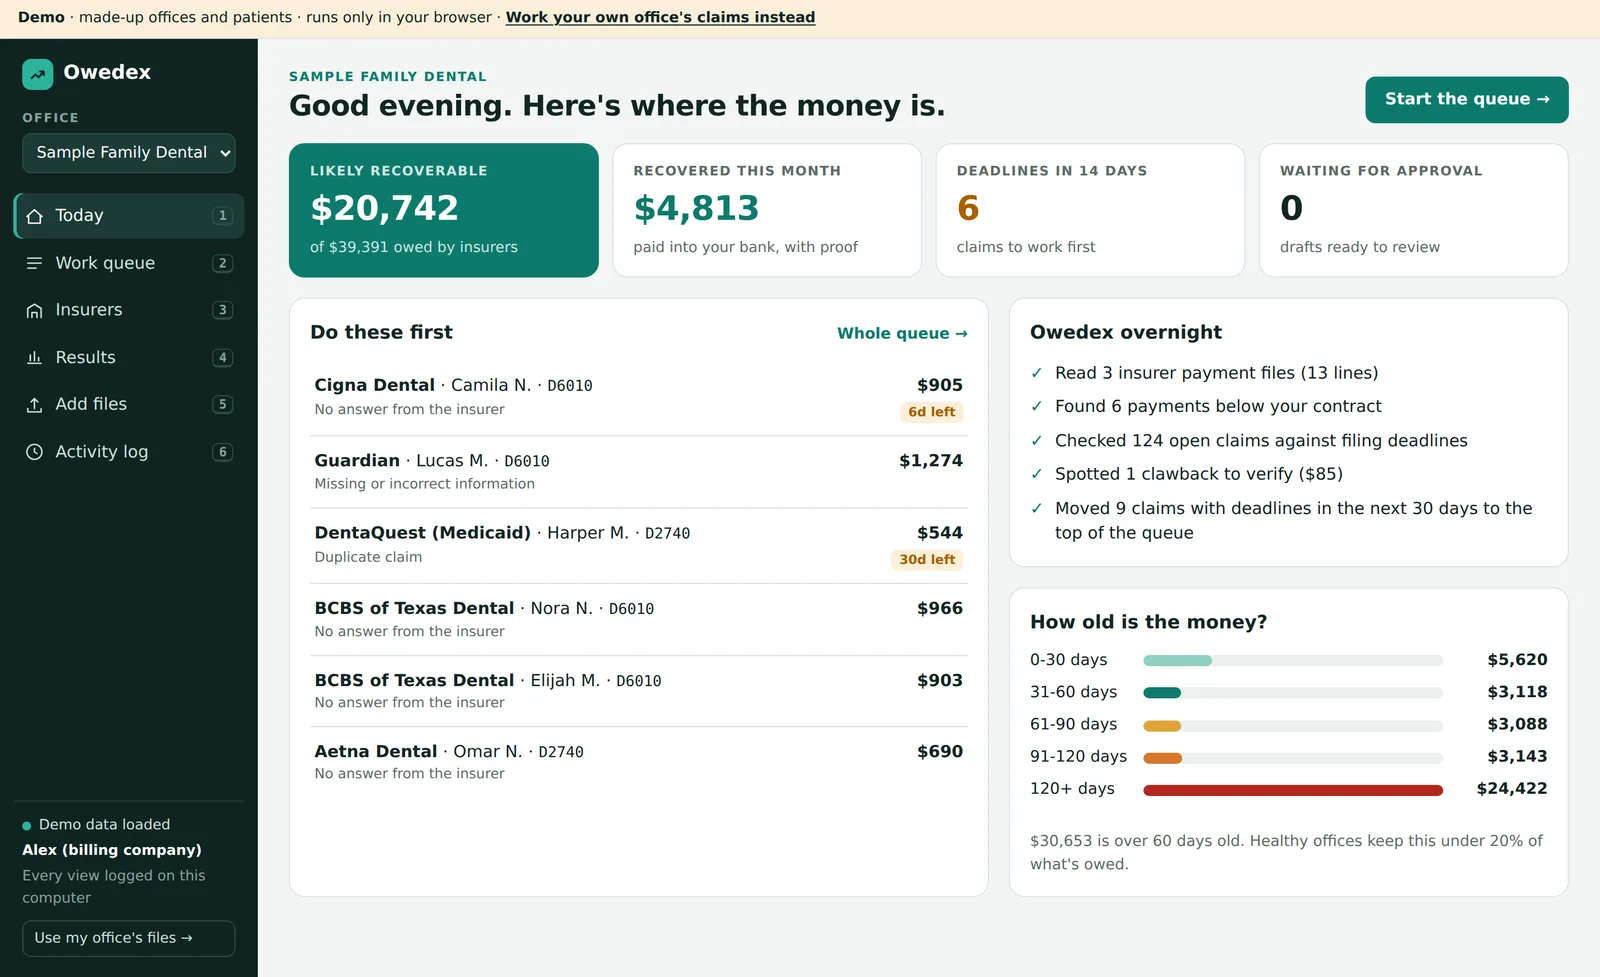
Task: Open the Sample Family Dental office dropdown
Action: point(129,153)
